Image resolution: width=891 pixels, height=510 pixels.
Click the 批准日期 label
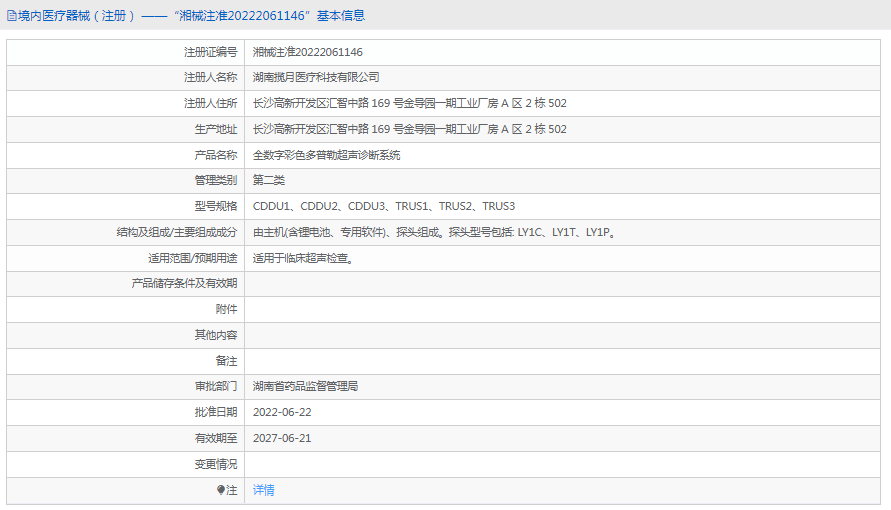[x=216, y=412]
